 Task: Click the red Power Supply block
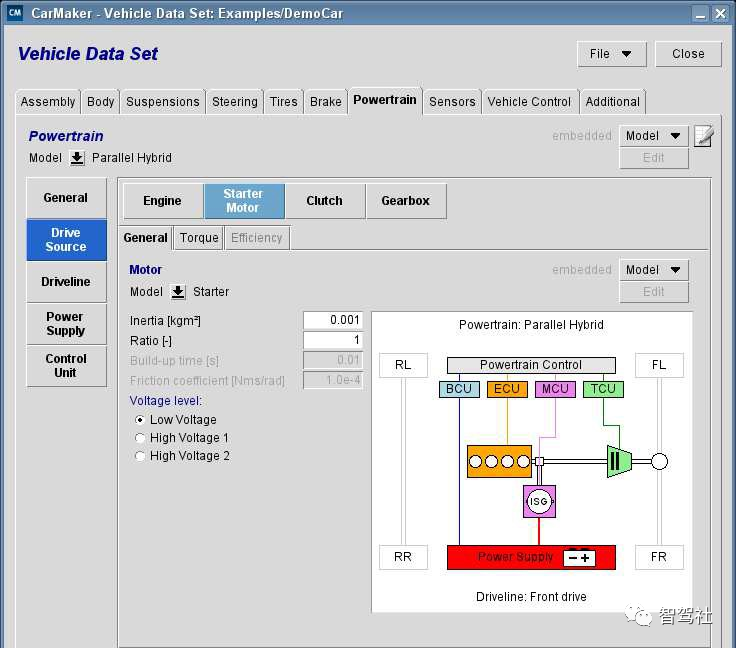coord(515,557)
